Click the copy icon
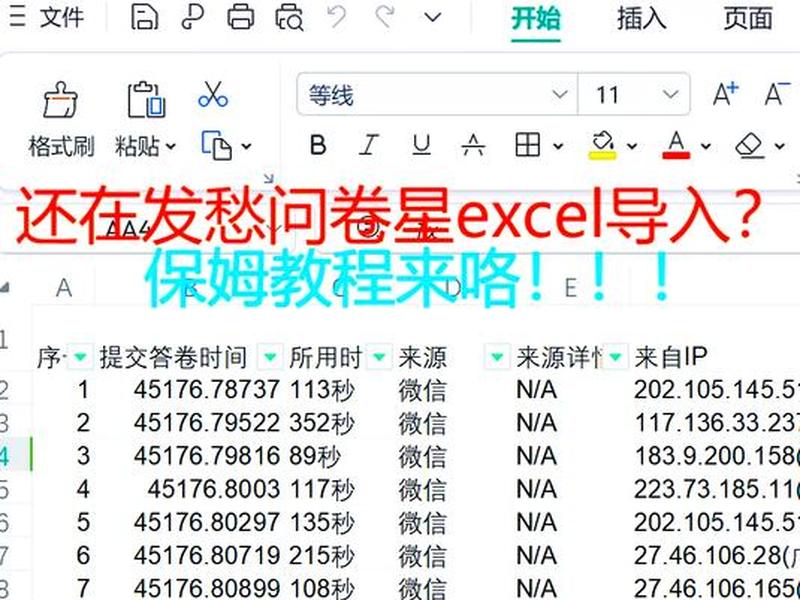The image size is (800, 600). click(216, 146)
